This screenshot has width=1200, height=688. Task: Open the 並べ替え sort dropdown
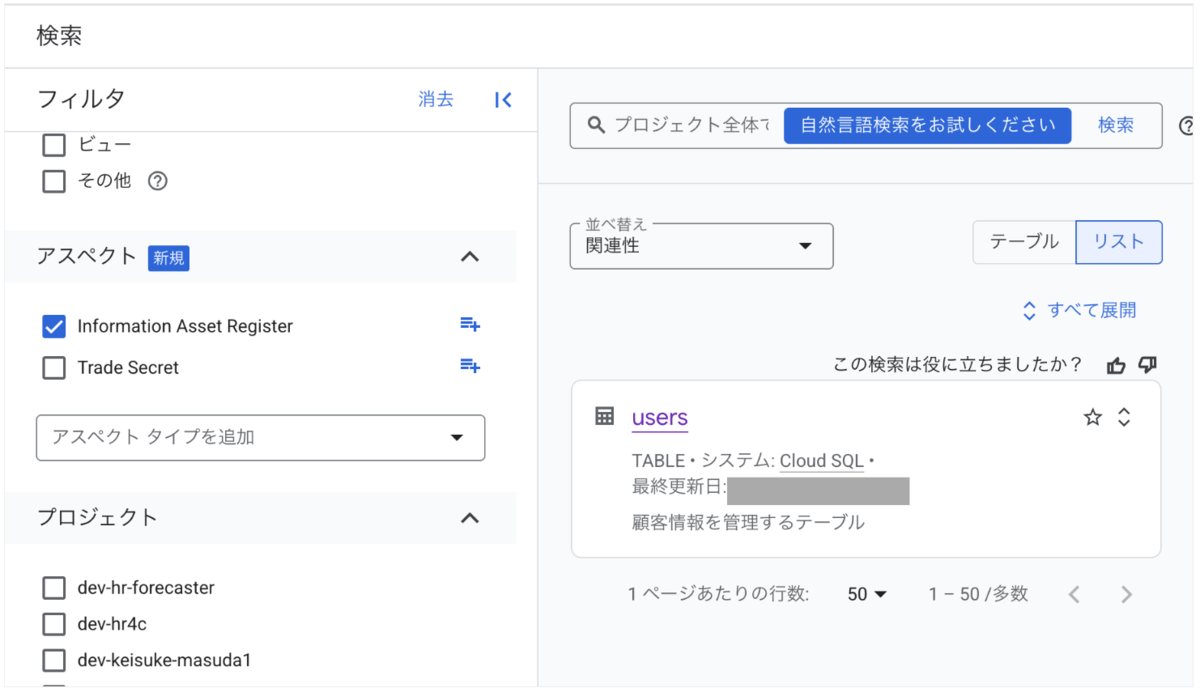700,246
